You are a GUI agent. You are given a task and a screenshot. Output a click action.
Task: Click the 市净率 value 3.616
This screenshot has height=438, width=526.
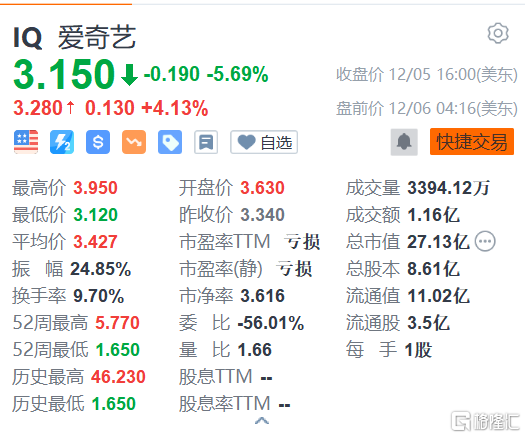tap(263, 296)
